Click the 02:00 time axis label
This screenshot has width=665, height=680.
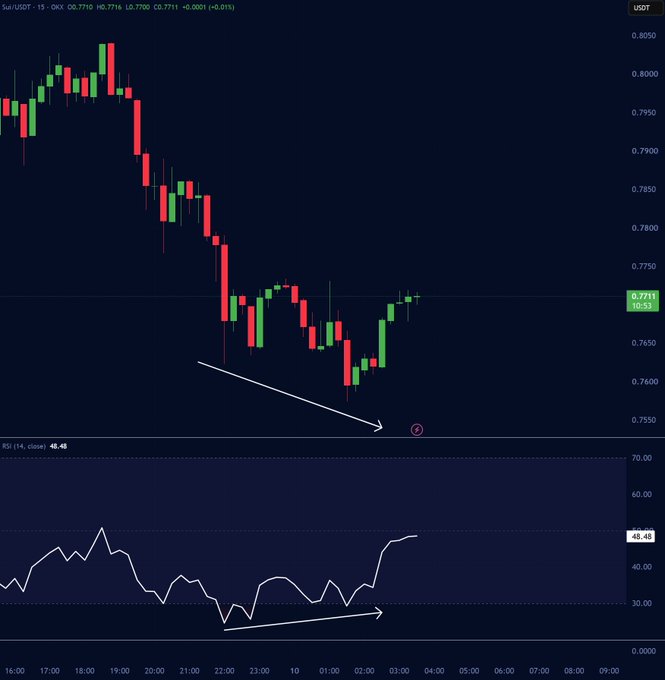click(364, 671)
